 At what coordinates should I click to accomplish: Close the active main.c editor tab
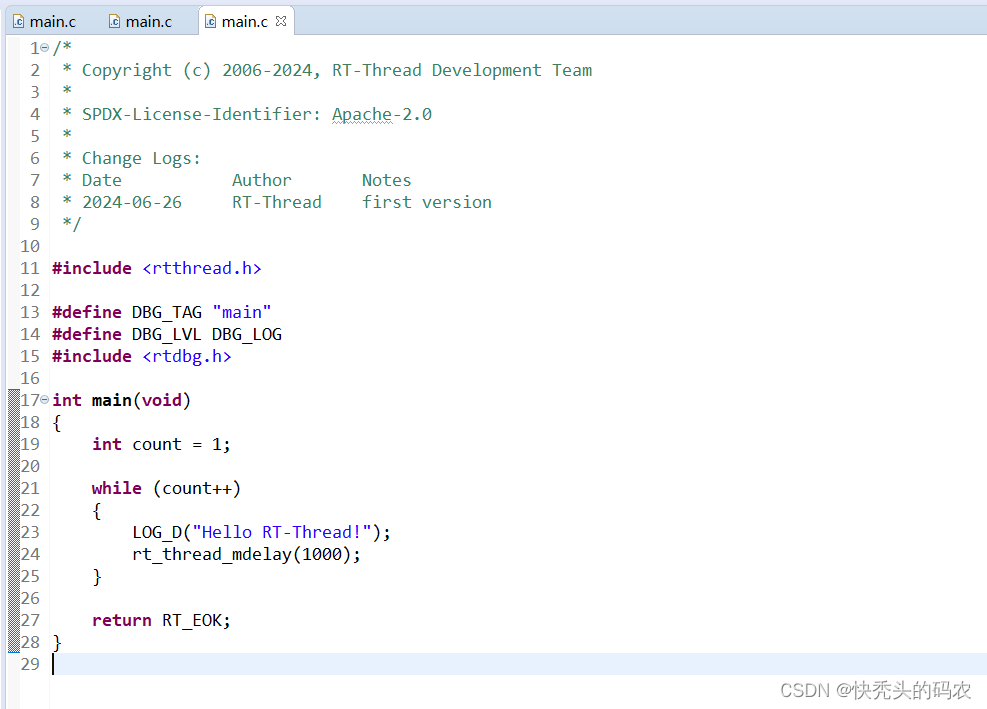[x=281, y=21]
